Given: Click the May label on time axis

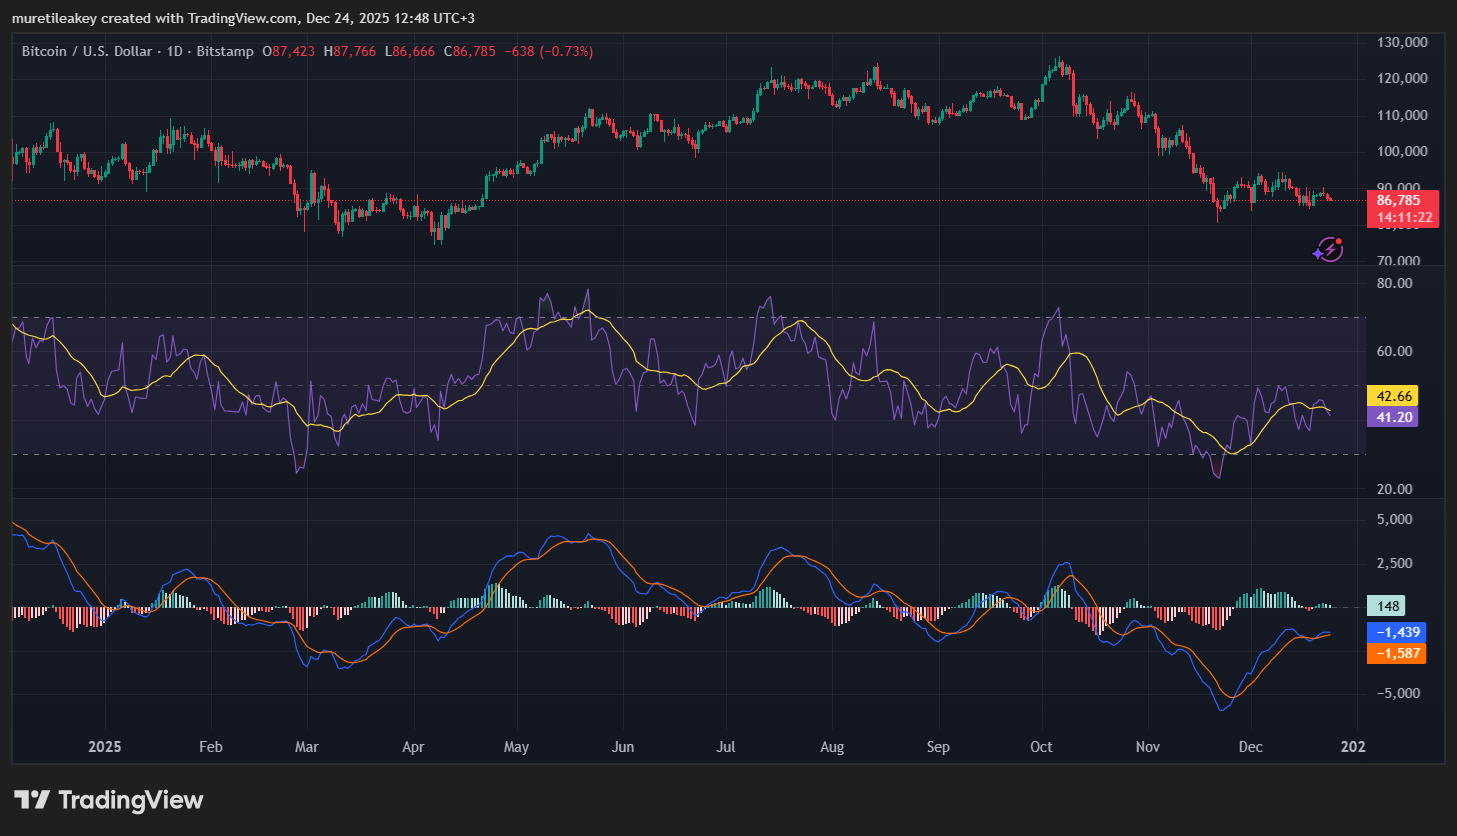Looking at the screenshot, I should click(x=516, y=747).
